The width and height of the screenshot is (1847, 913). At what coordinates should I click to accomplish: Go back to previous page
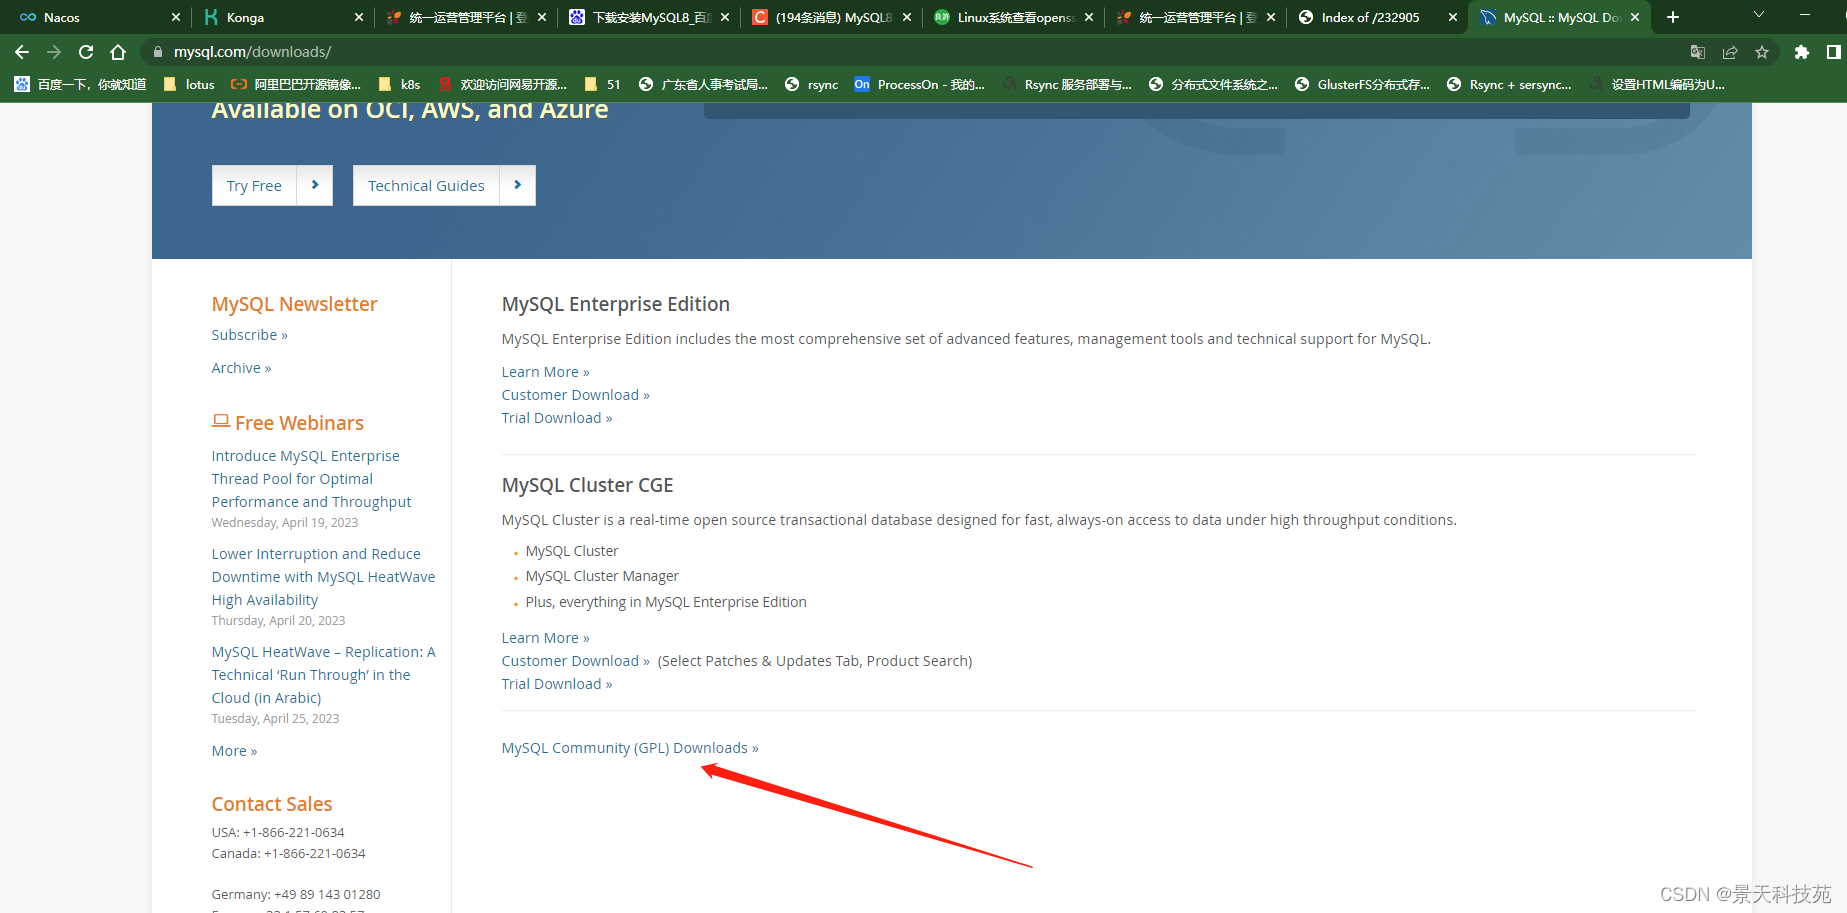(22, 52)
